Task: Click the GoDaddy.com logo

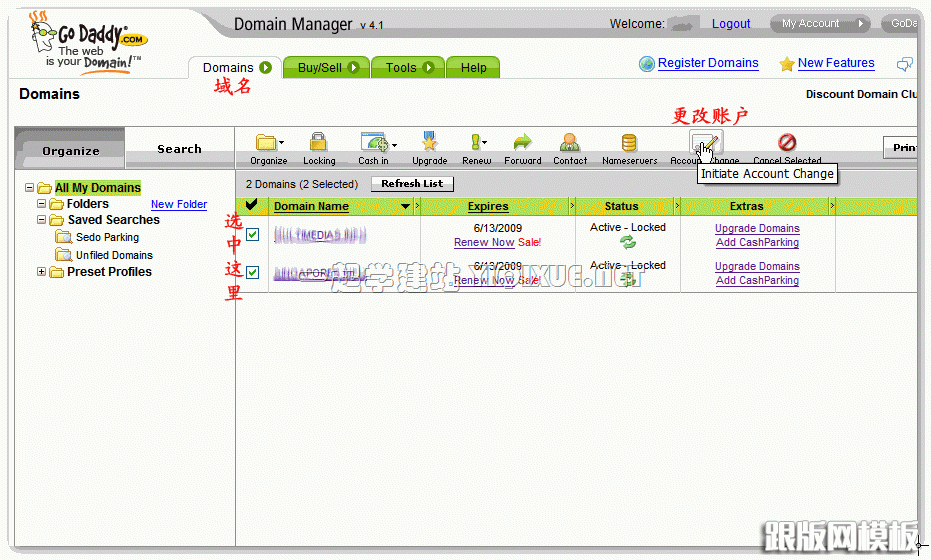Action: pyautogui.click(x=89, y=43)
